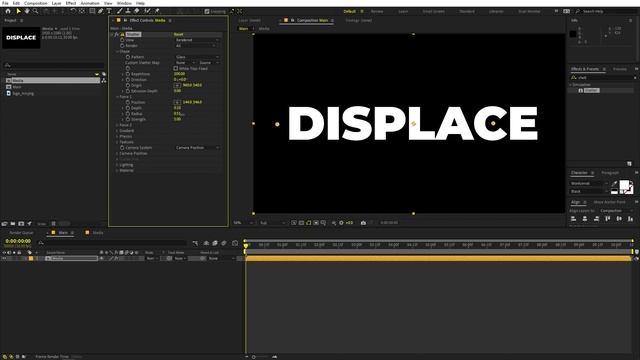The image size is (640, 360).
Task: Open Pattern dropdown showing Glass
Action: coord(197,57)
